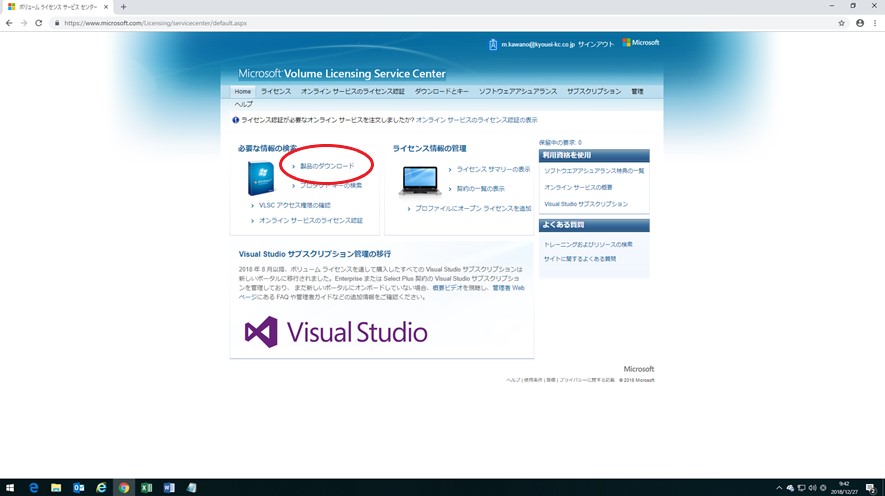The height and width of the screenshot is (496, 885).
Task: Go back with the browser back arrow
Action: click(x=9, y=23)
